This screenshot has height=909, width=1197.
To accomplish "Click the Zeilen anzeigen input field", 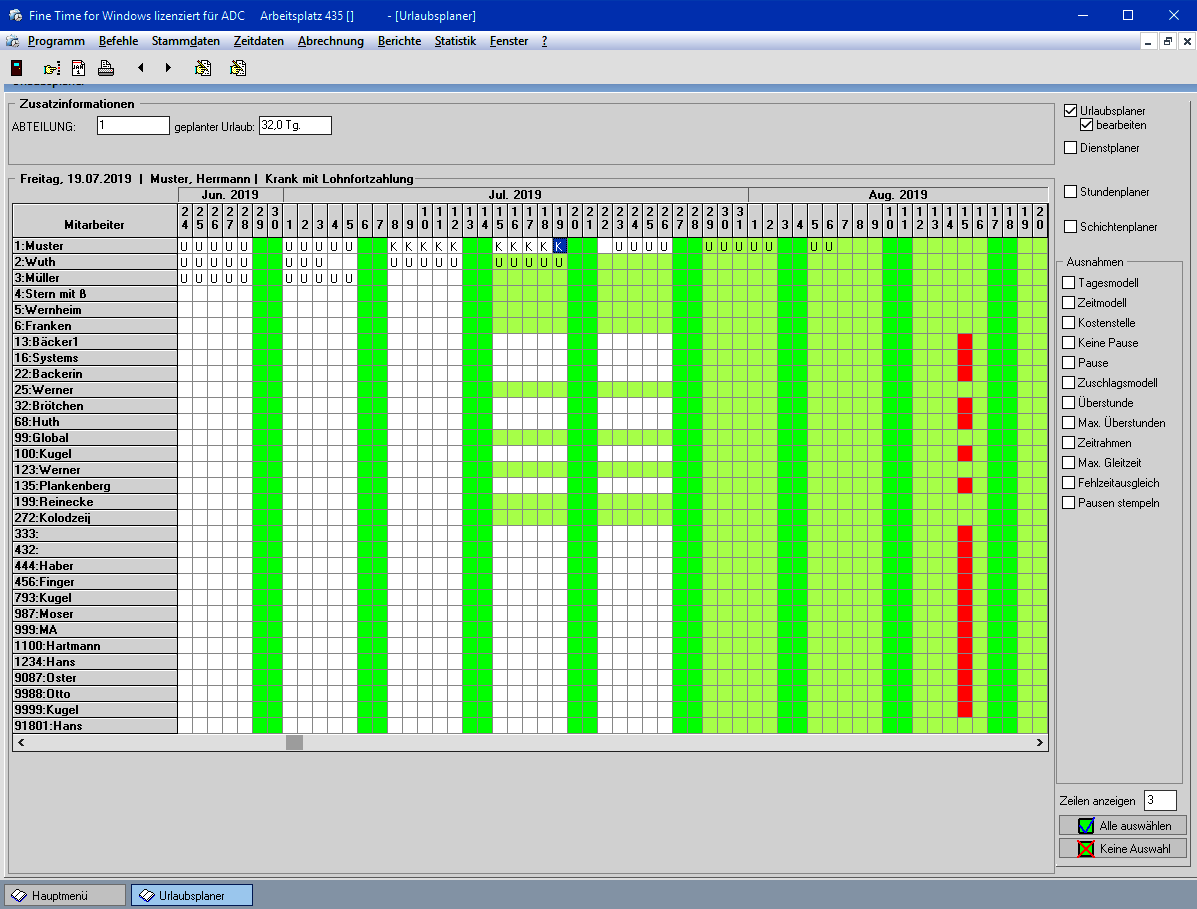I will coord(1160,800).
